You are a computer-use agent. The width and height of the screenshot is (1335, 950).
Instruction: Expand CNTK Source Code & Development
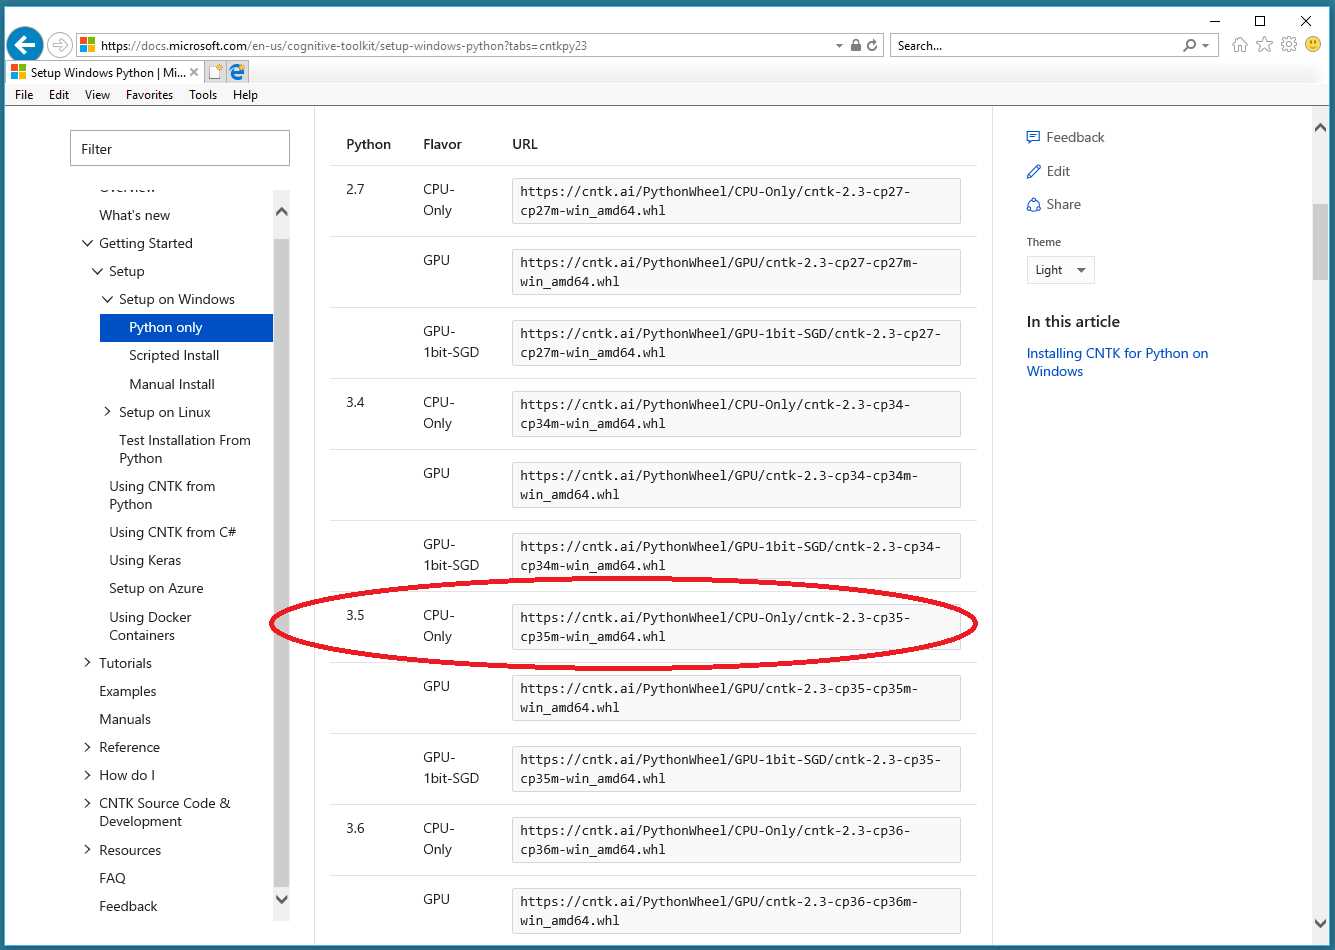point(87,803)
